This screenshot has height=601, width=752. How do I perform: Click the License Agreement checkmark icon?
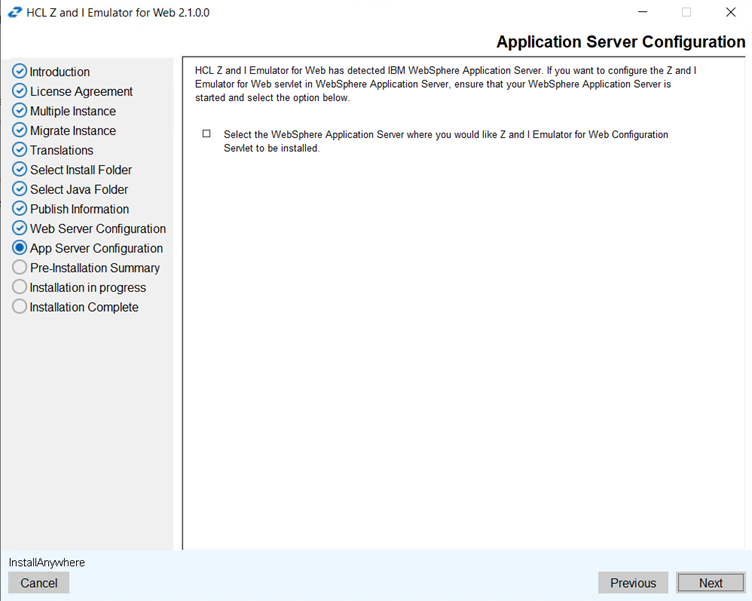point(19,91)
